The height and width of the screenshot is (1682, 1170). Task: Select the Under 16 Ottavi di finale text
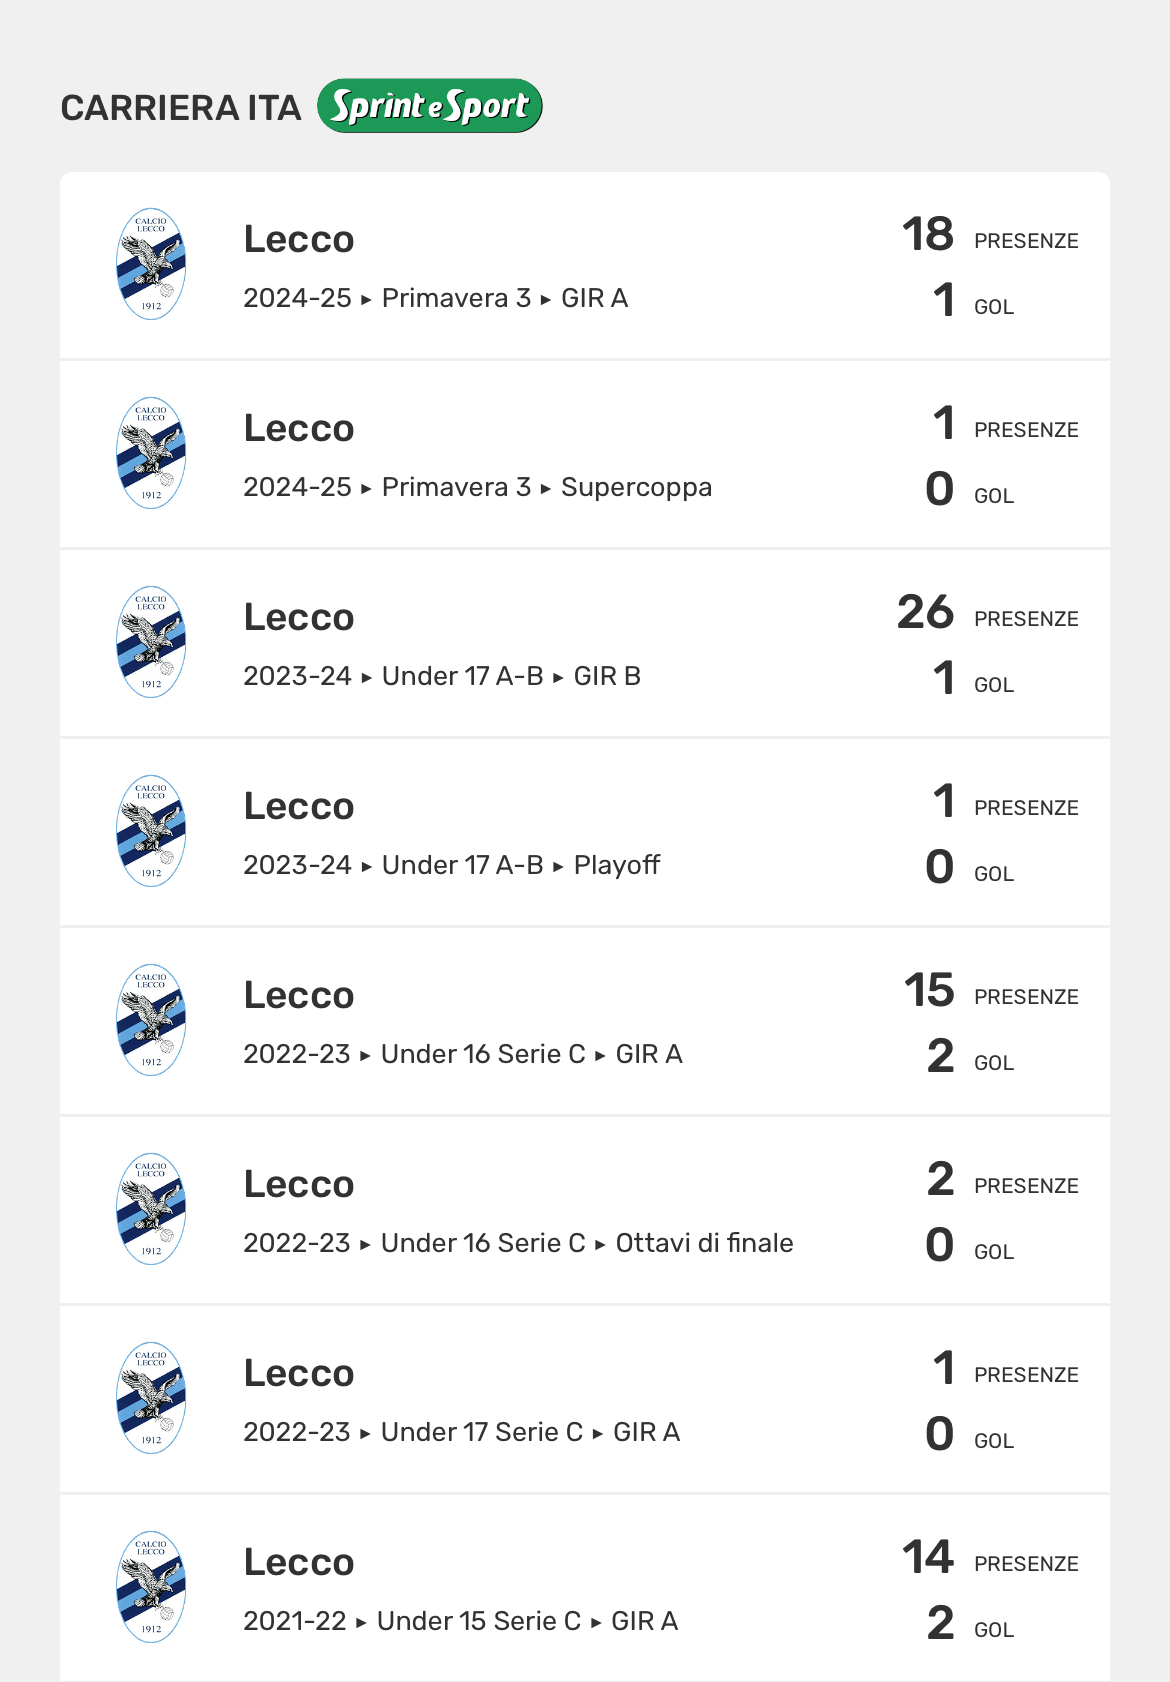point(518,1243)
